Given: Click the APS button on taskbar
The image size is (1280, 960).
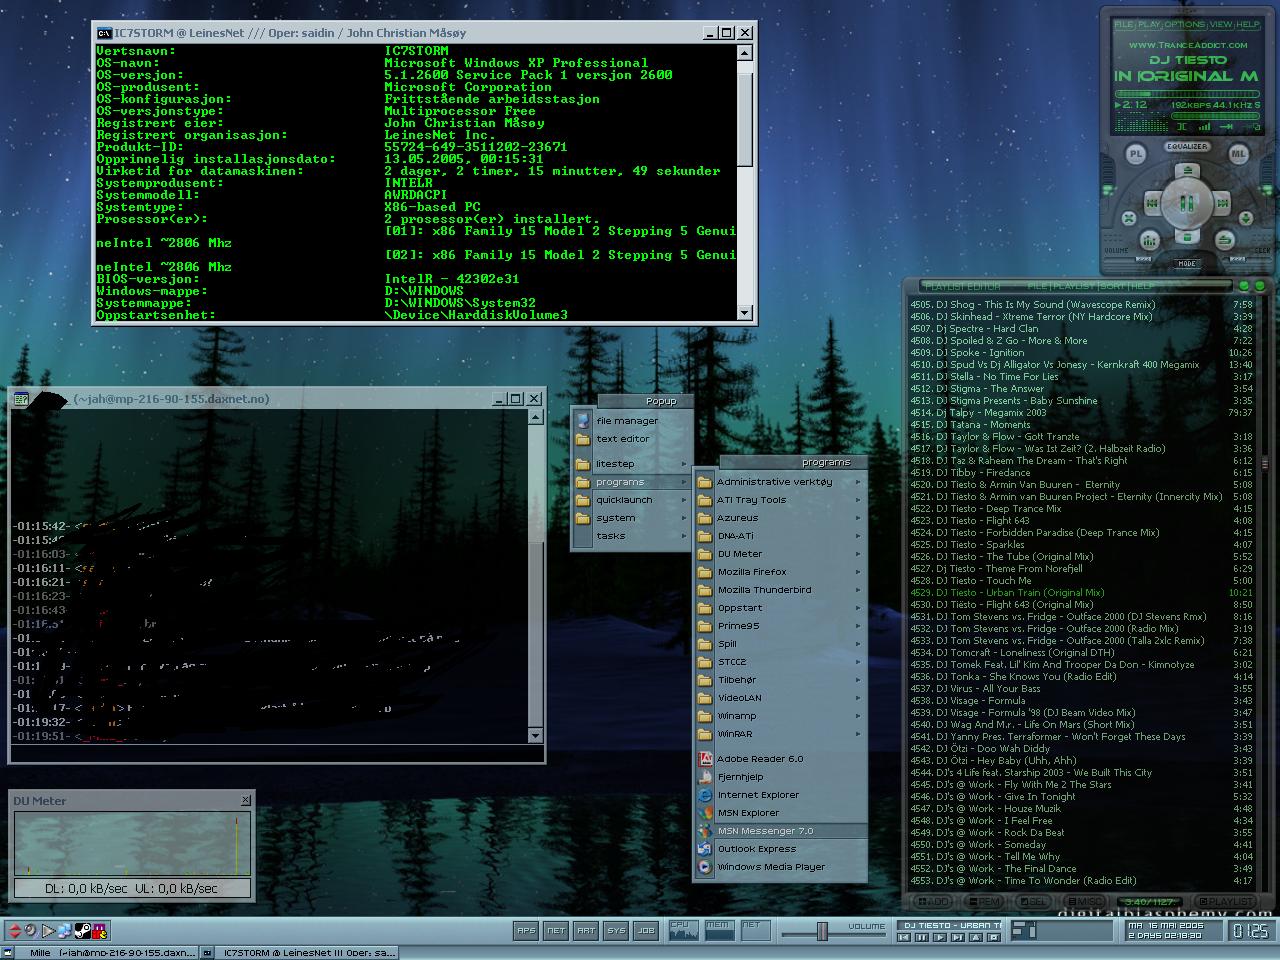Looking at the screenshot, I should coord(526,931).
